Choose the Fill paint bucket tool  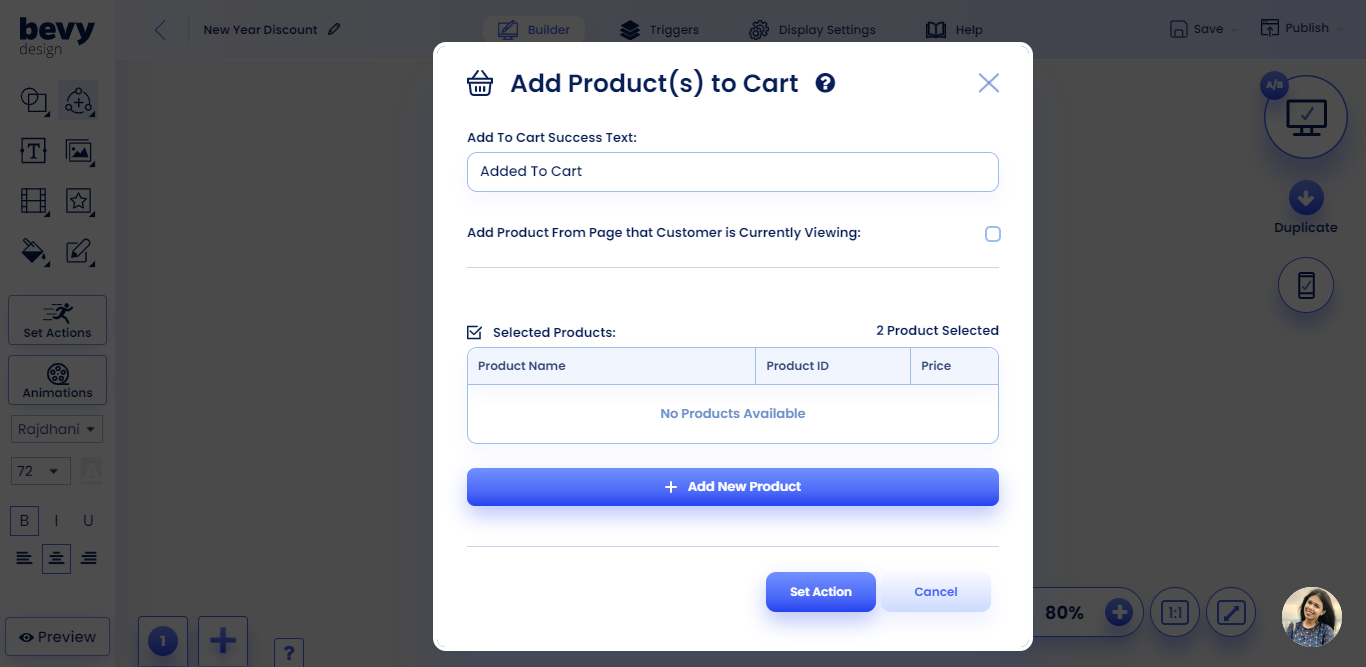pos(34,251)
